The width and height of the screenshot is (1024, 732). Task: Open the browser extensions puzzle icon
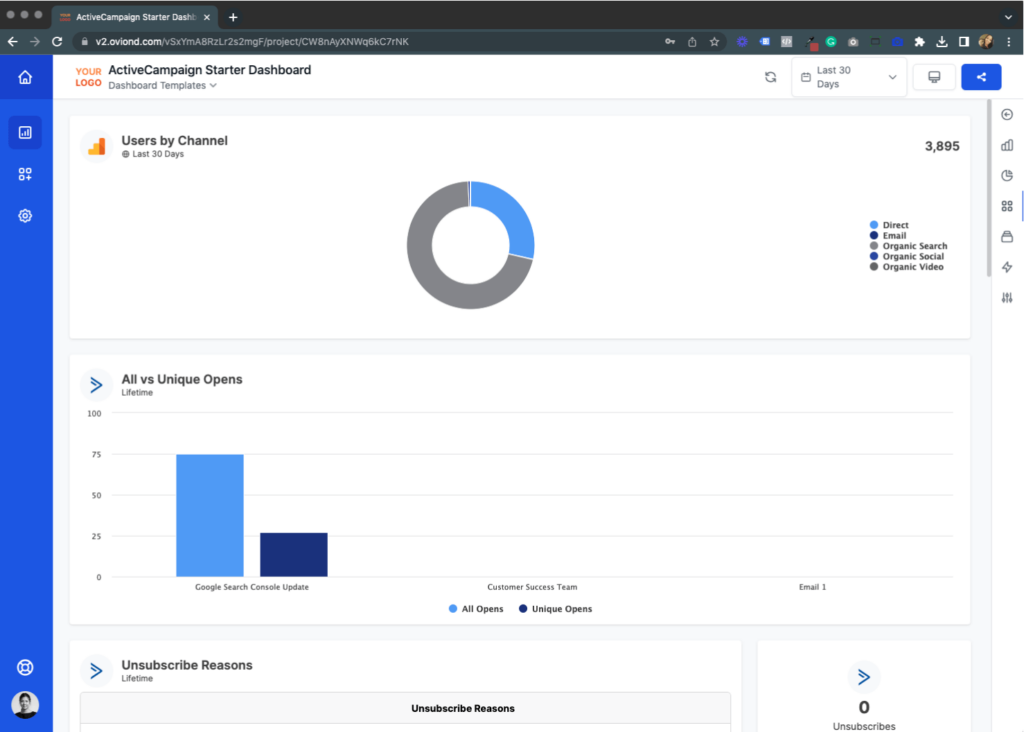point(920,41)
